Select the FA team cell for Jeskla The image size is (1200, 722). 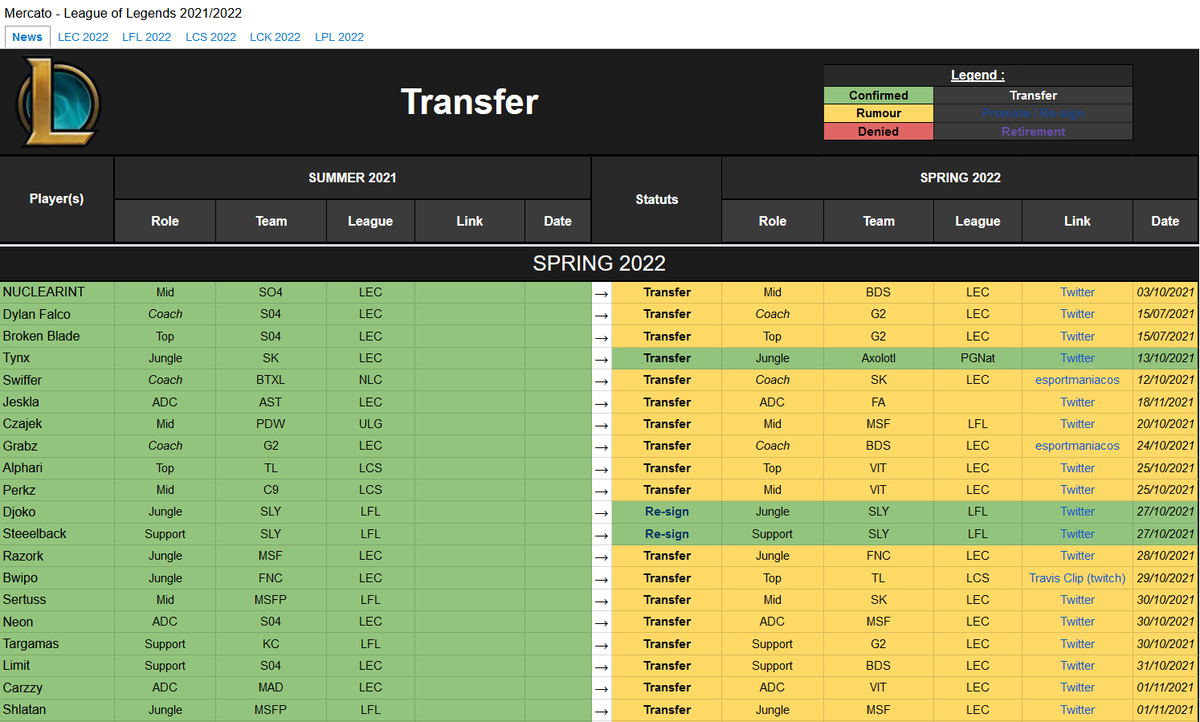pos(878,402)
